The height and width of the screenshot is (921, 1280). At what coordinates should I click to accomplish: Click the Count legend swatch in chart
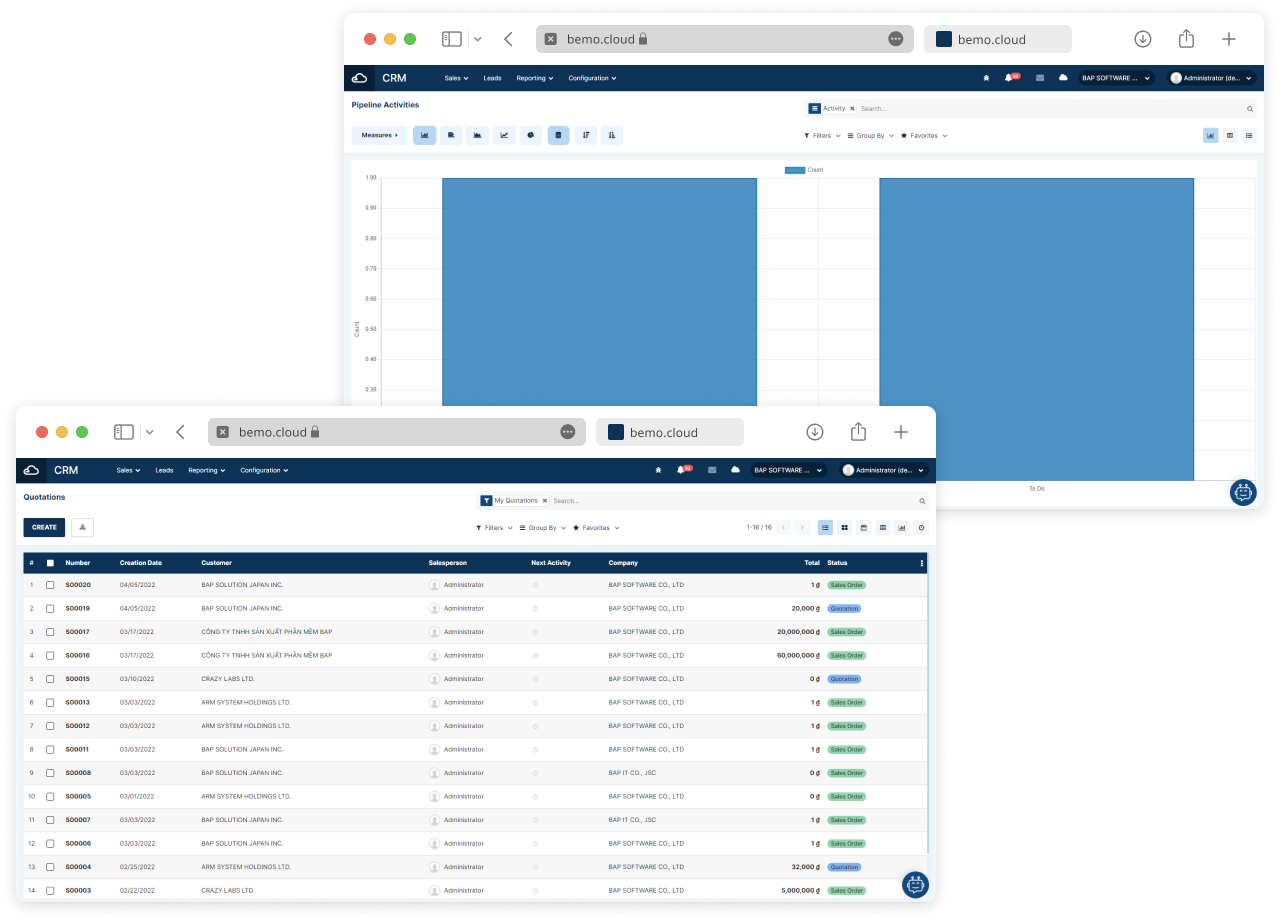pos(795,170)
